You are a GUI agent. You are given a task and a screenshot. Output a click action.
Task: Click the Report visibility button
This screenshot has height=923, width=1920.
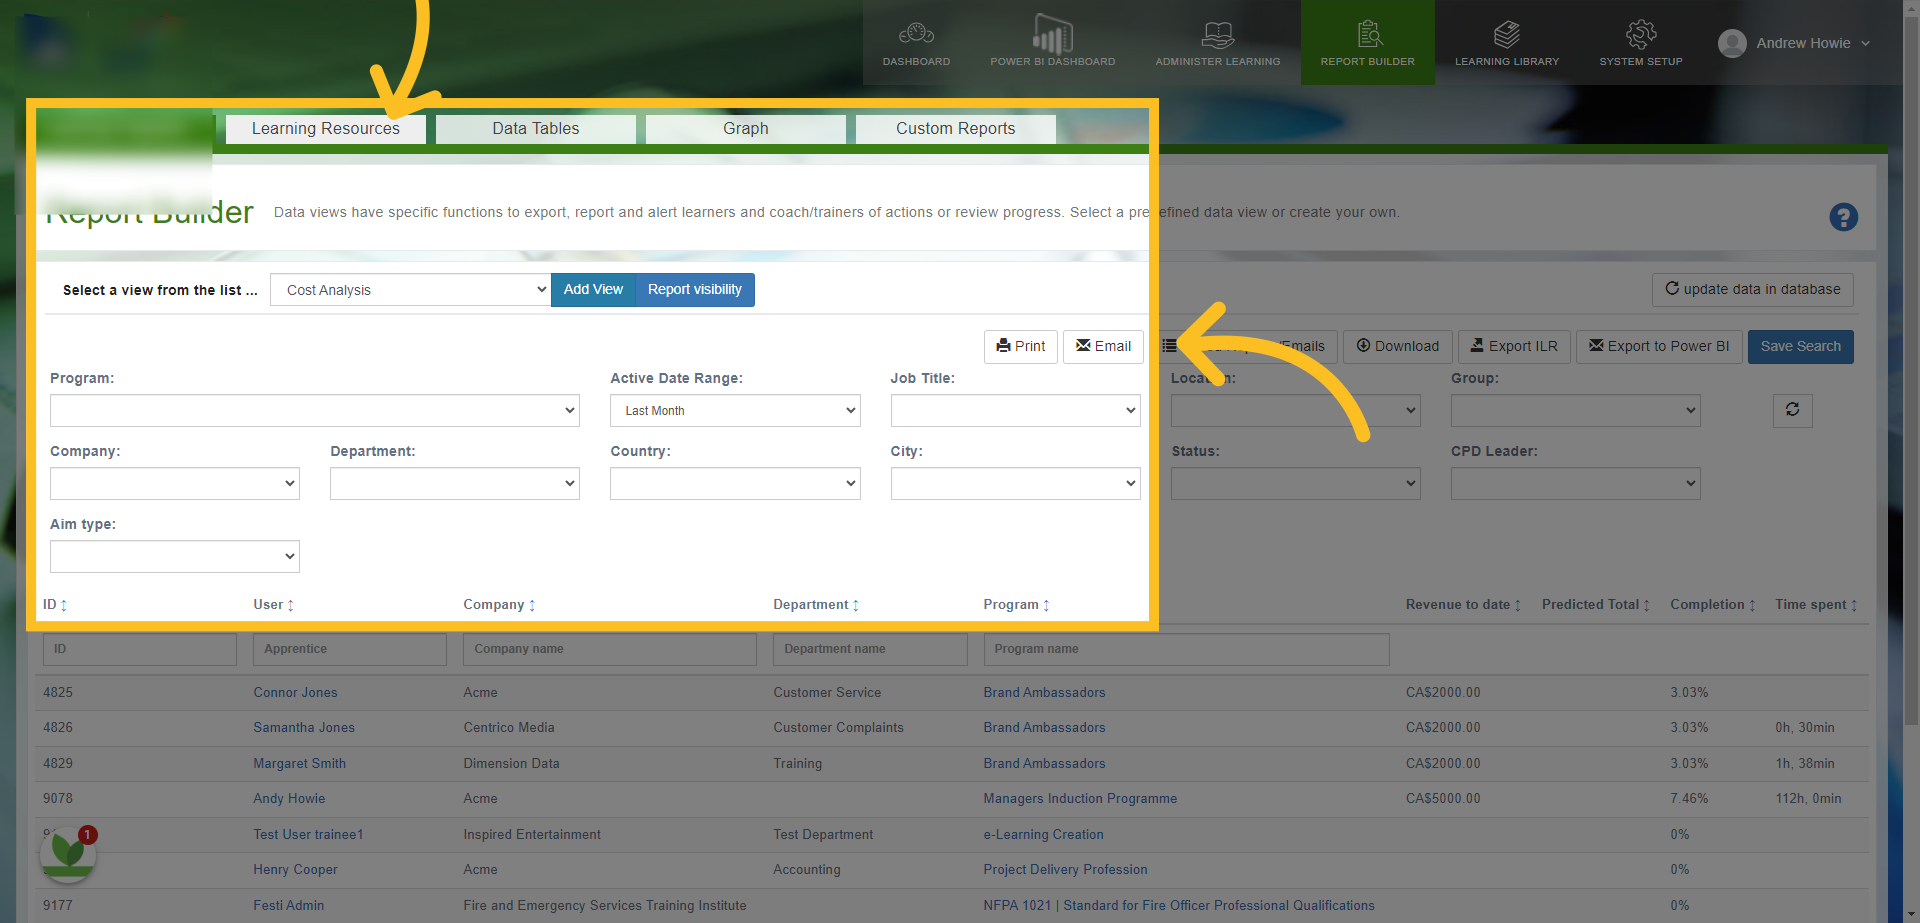tap(695, 290)
